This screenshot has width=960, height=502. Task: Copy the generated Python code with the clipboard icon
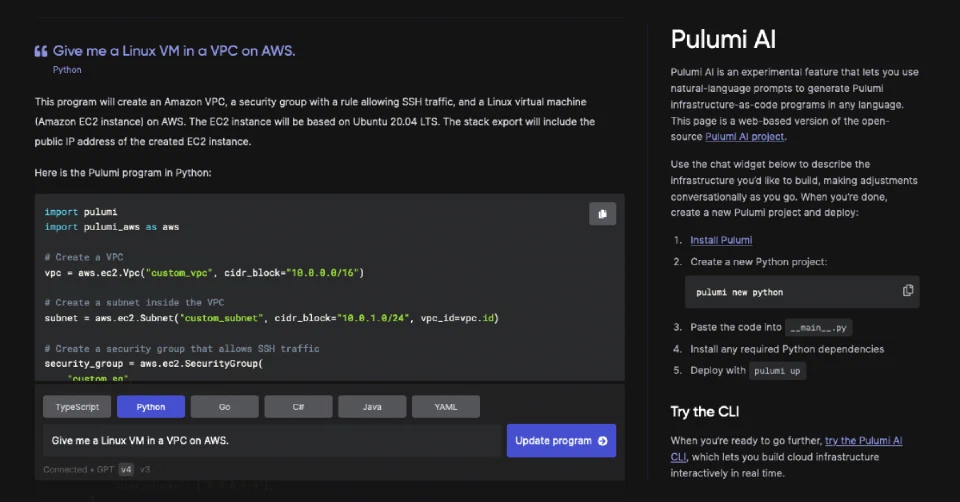pos(602,214)
